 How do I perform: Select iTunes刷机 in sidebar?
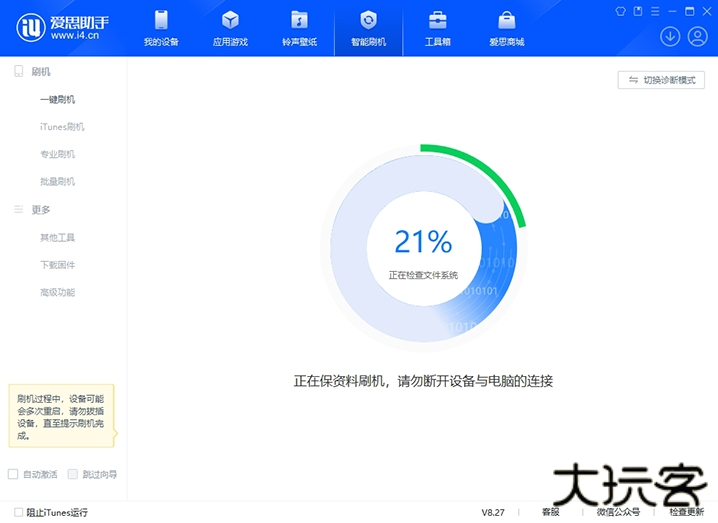62,127
